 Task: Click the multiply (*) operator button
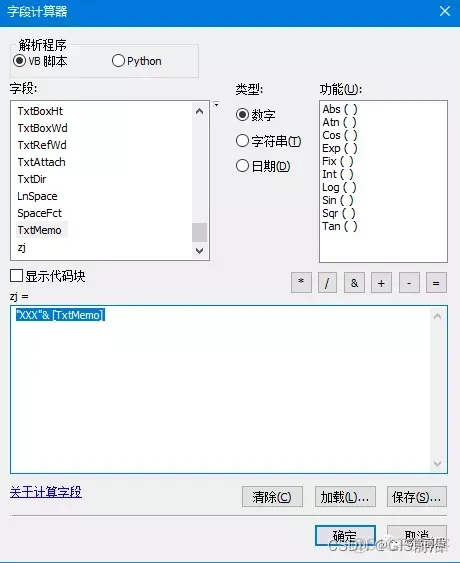coord(301,283)
